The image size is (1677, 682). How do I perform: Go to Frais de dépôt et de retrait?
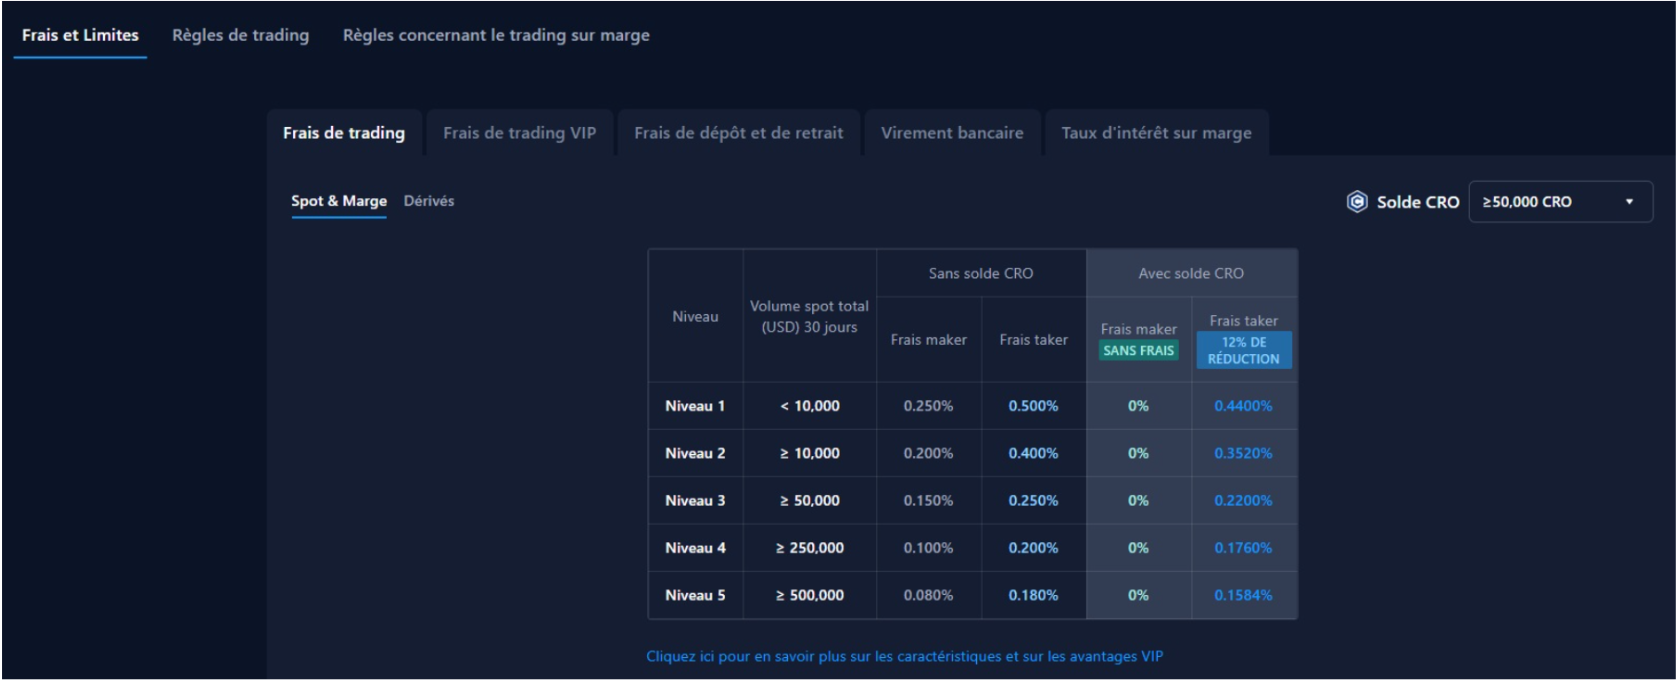738,133
